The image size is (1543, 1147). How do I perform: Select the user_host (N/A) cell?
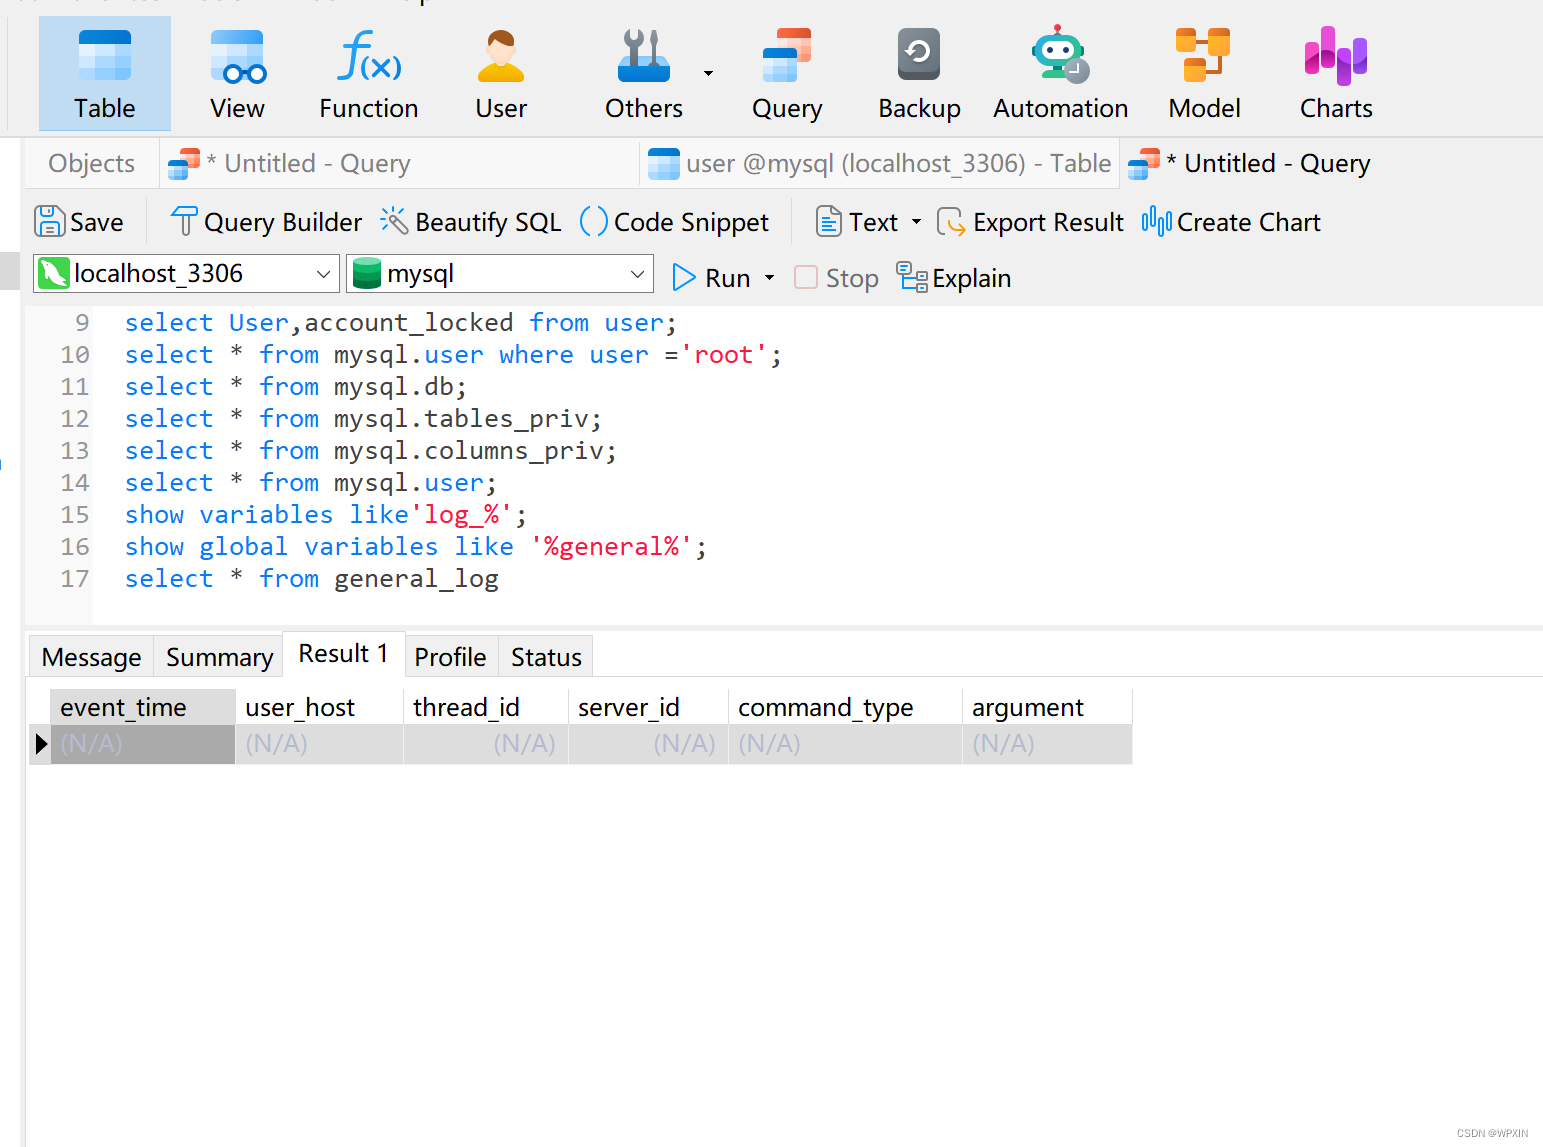coord(319,744)
